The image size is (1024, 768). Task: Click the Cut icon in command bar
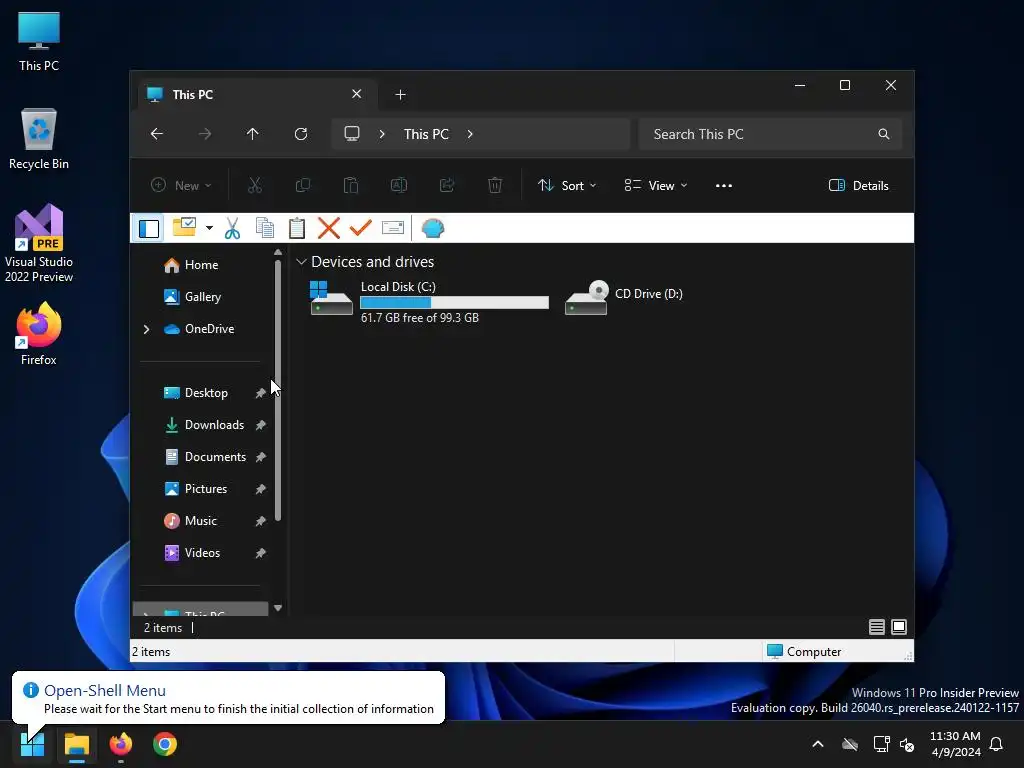pyautogui.click(x=255, y=185)
